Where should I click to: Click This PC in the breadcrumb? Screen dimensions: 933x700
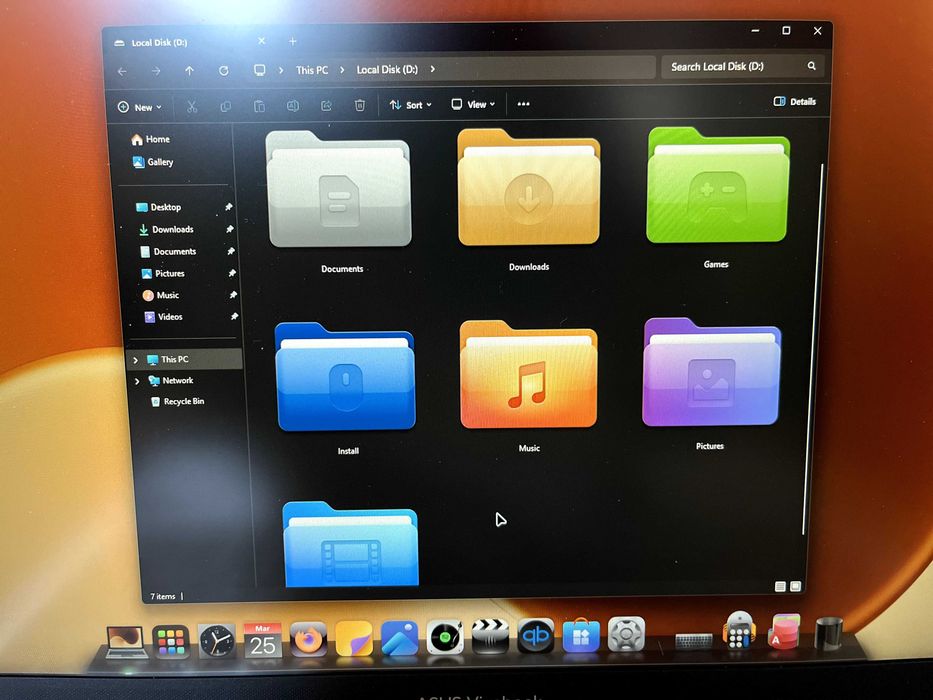(312, 70)
